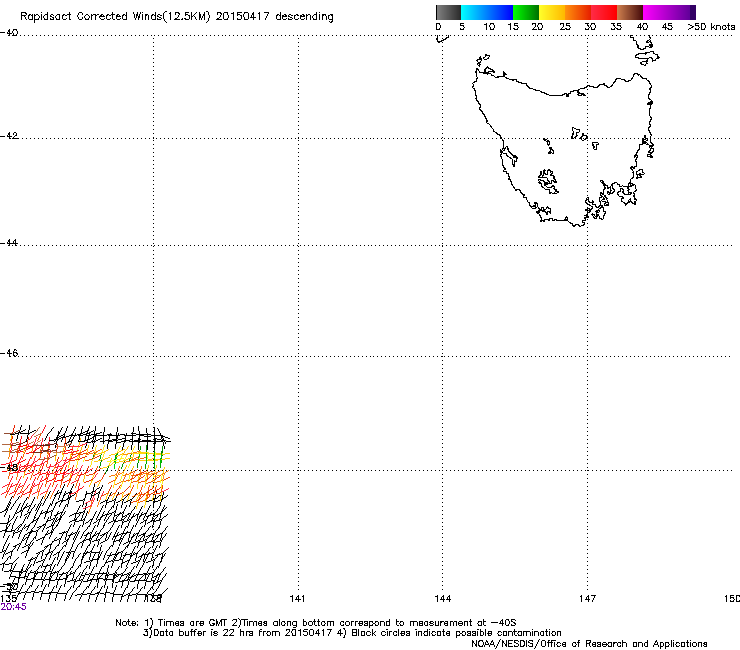The width and height of the screenshot is (740, 650).
Task: Click the '>50 knots' legend label
Action: tap(711, 27)
